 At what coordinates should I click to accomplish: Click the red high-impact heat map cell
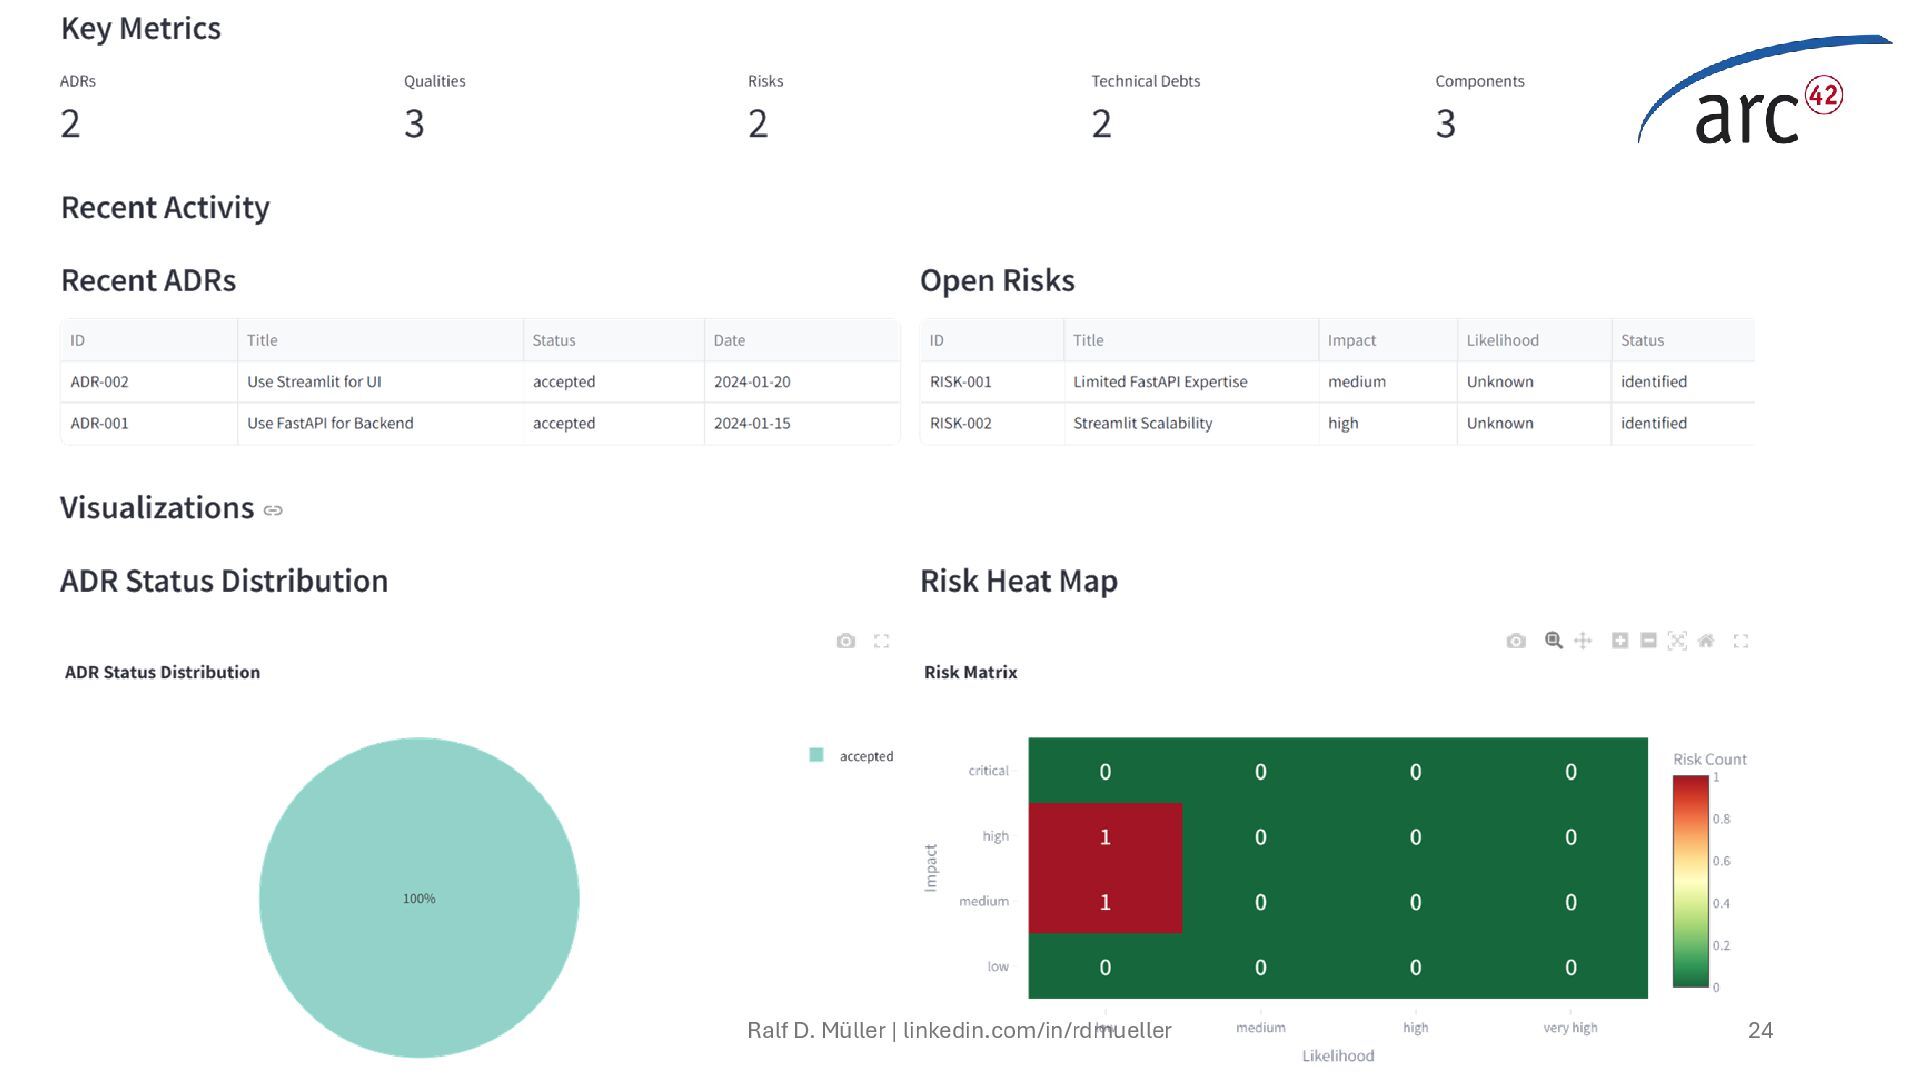pos(1105,837)
